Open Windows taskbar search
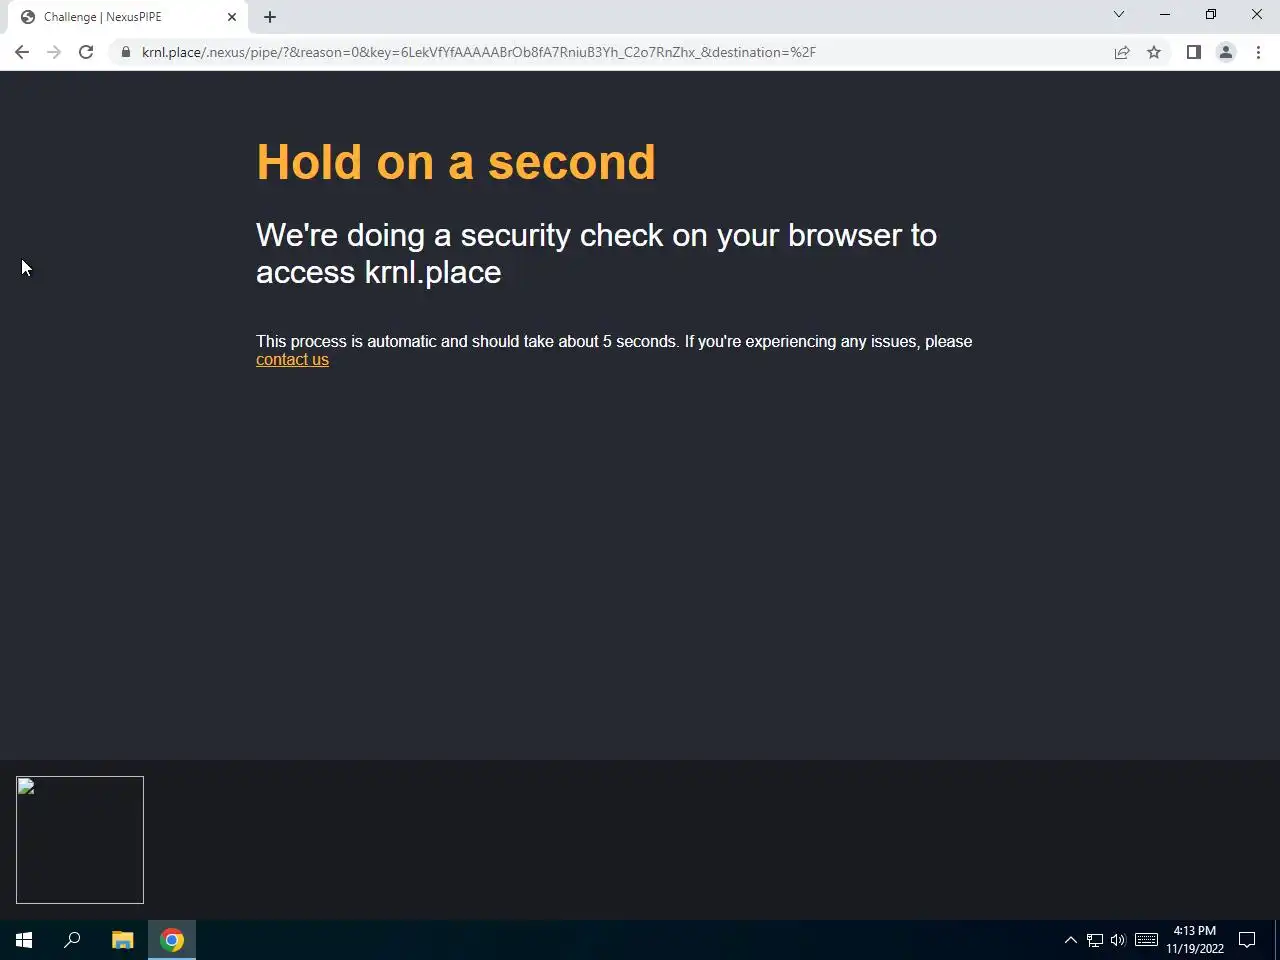1280x960 pixels. point(72,940)
